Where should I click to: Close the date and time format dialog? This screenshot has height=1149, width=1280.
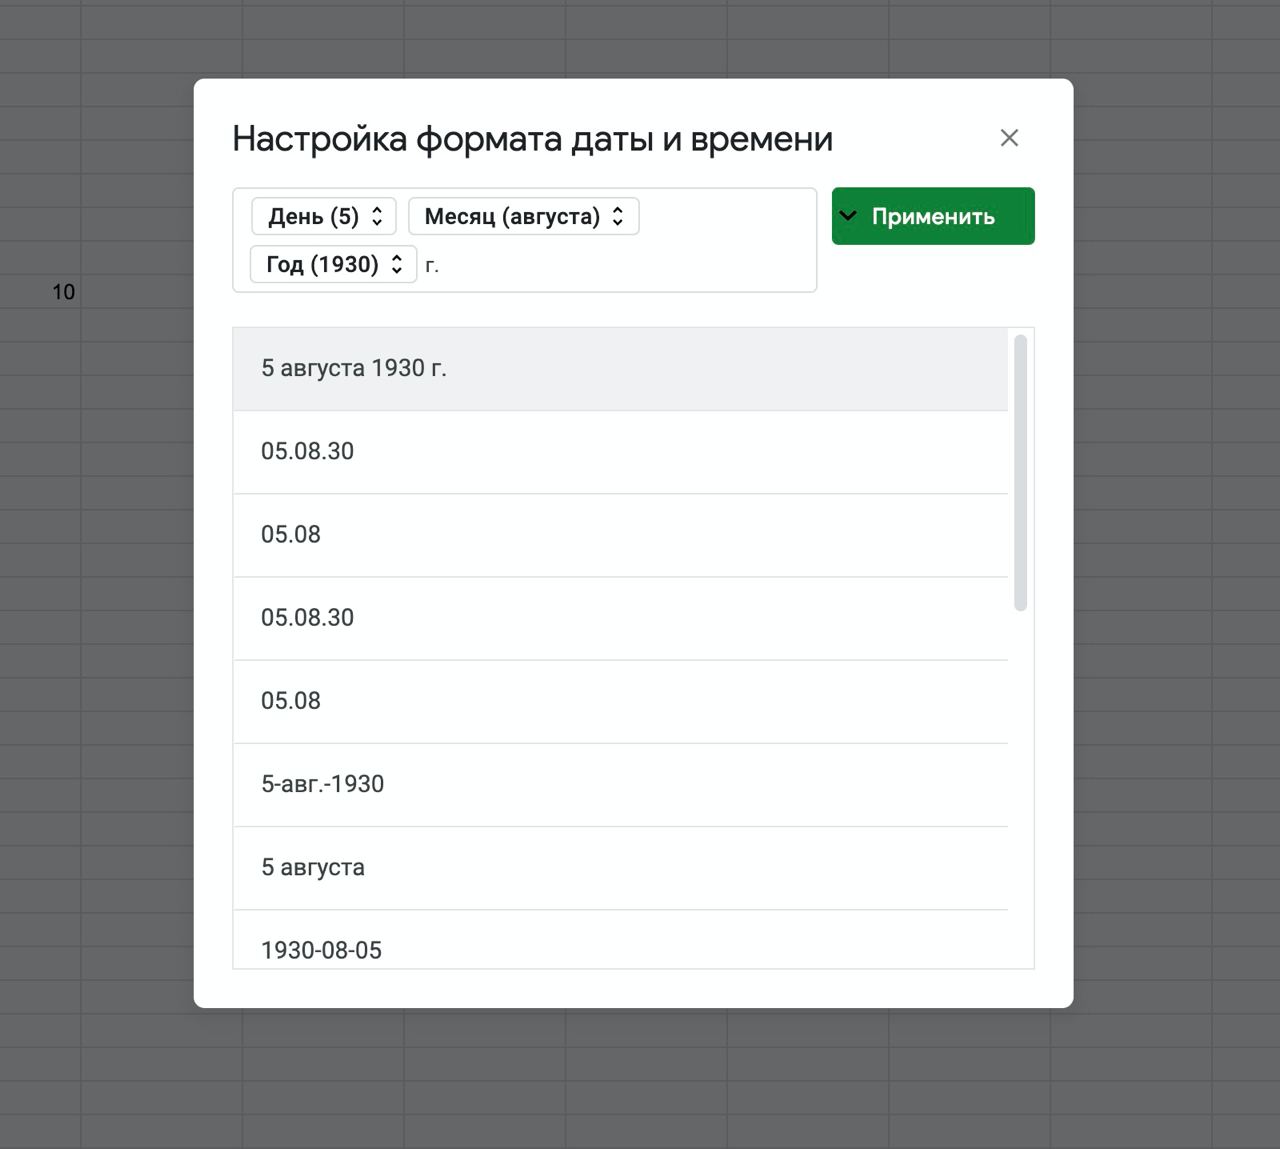click(x=1009, y=138)
